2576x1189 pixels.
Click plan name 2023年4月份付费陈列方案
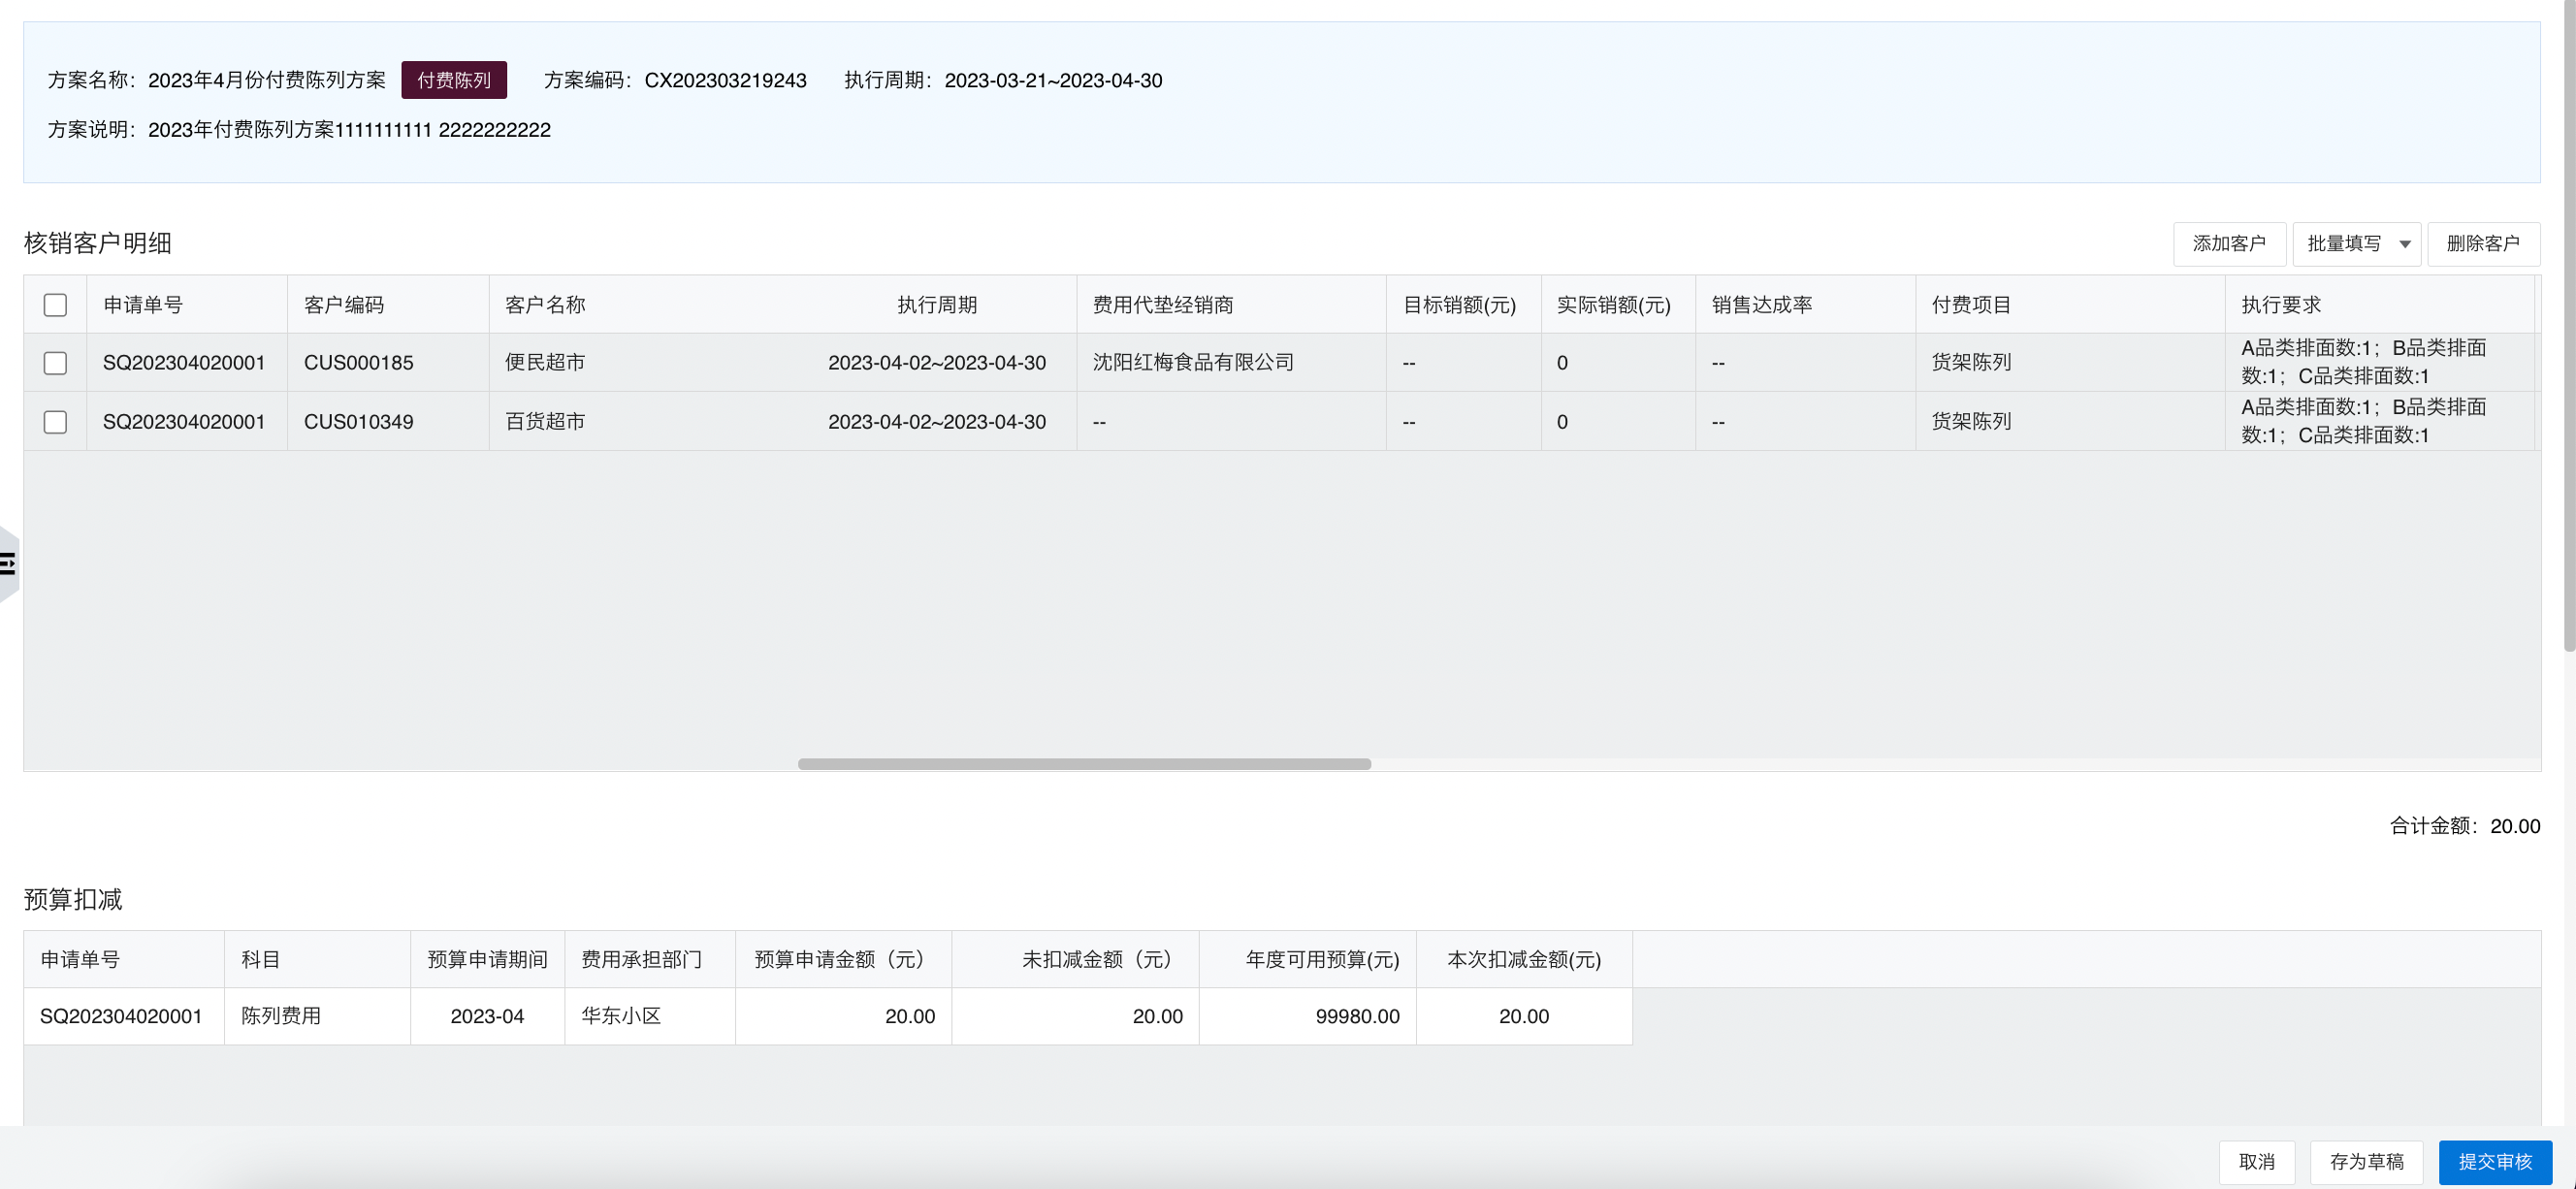[267, 80]
